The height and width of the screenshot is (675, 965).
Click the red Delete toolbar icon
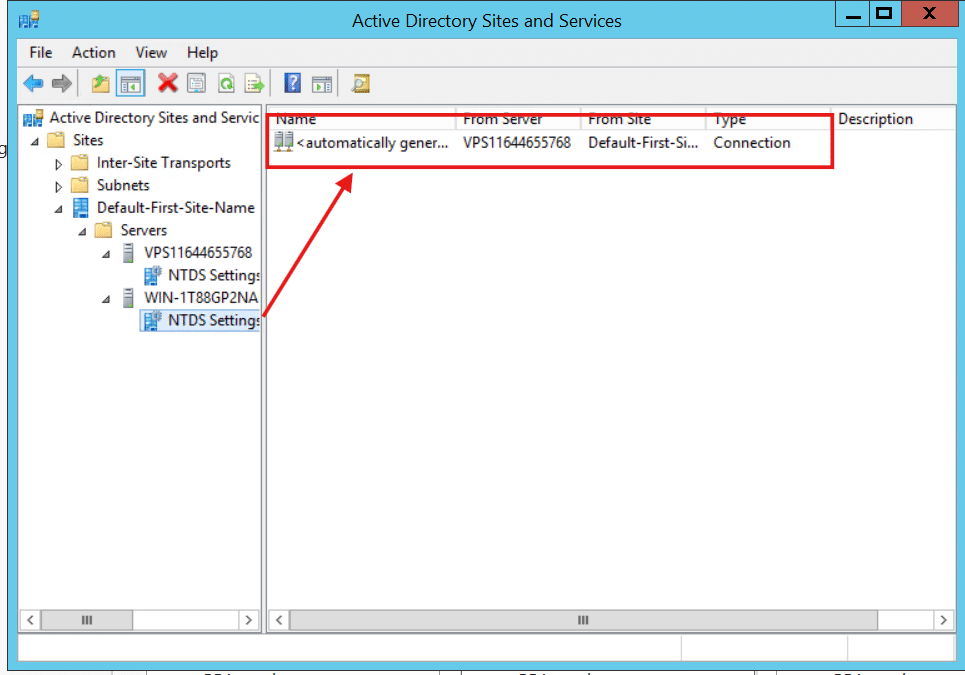(167, 83)
